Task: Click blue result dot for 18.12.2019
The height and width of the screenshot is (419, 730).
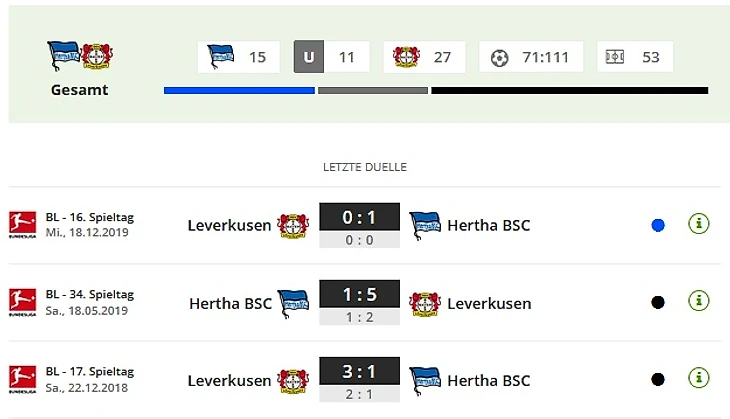Action: [x=658, y=225]
